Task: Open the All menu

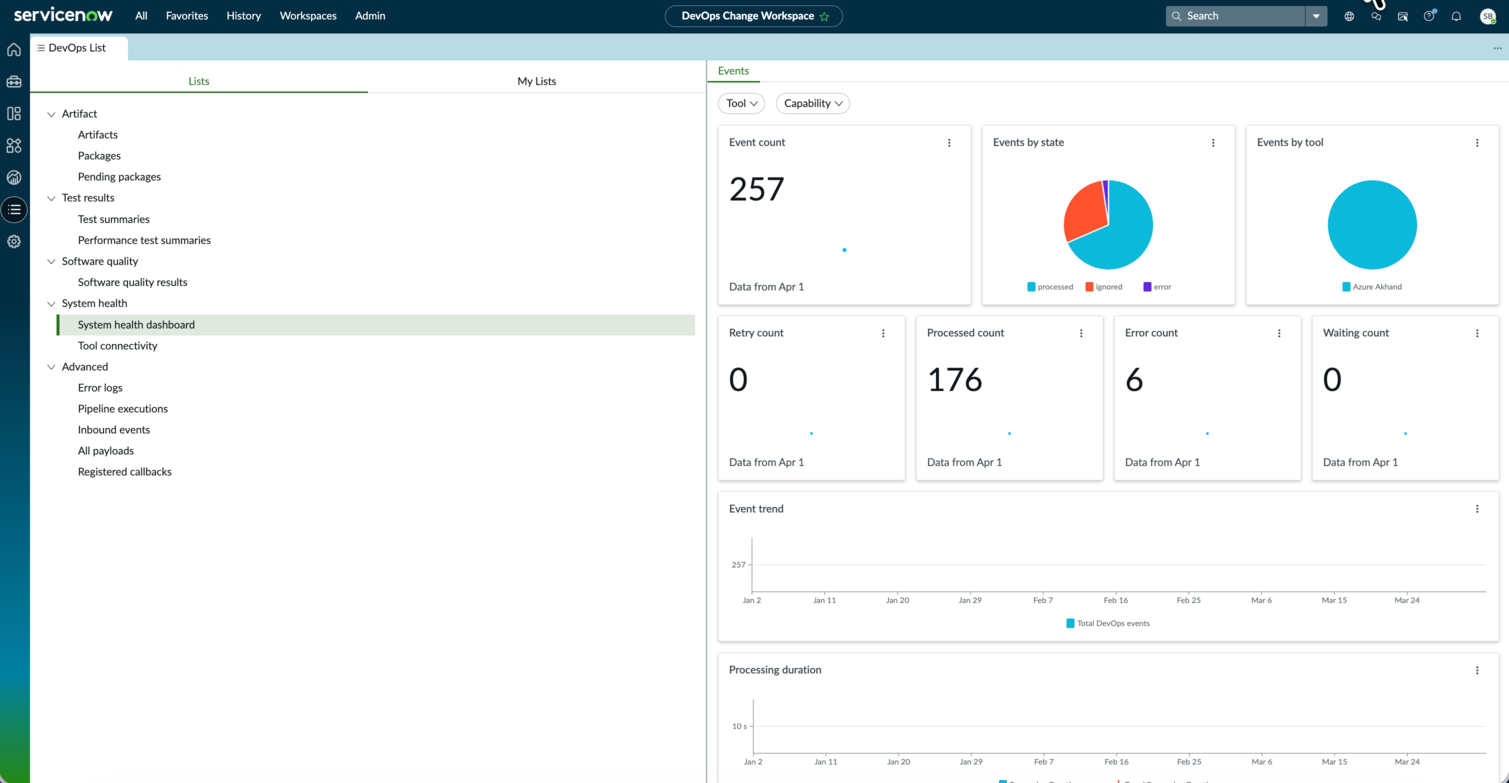Action: pos(141,16)
